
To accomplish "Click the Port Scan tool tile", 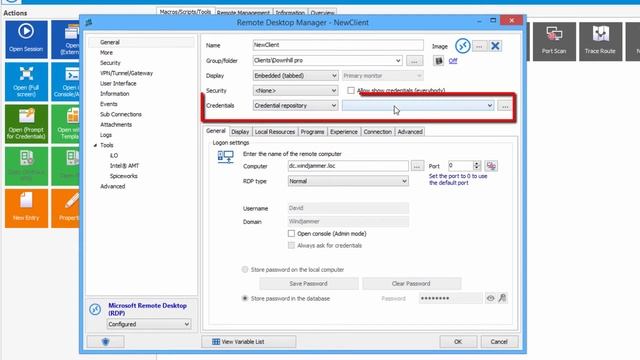I will [554, 42].
